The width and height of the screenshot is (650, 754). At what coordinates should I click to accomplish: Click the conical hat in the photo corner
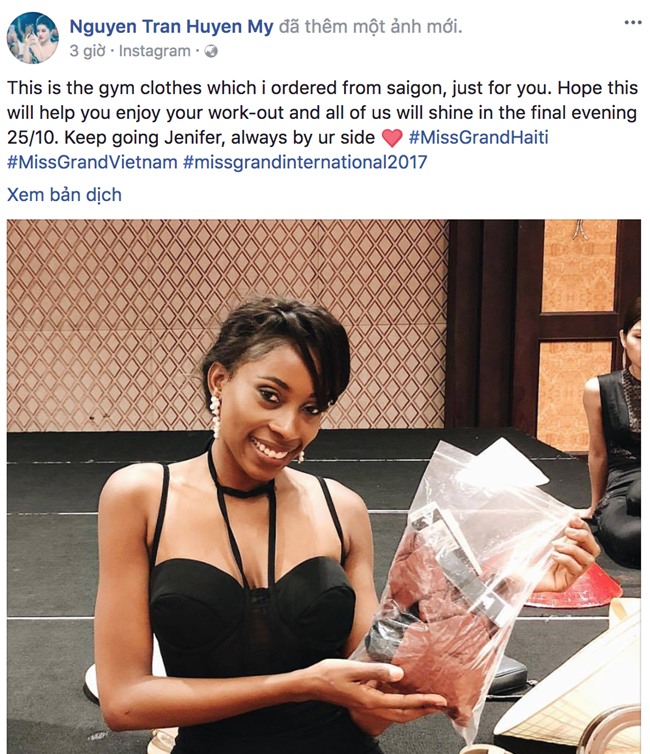coord(577,692)
